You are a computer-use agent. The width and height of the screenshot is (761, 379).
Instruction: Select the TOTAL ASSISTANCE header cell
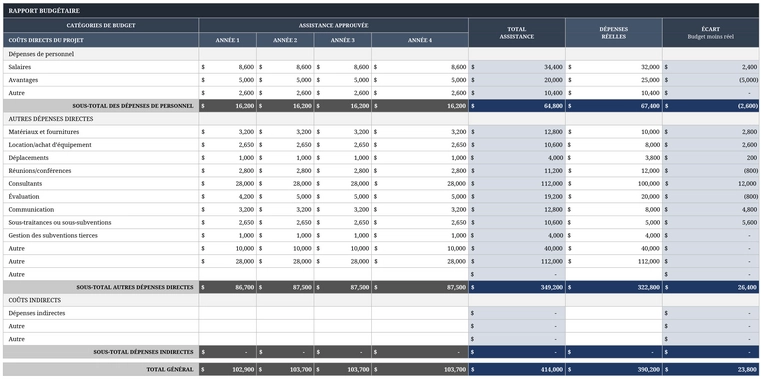[x=517, y=33]
